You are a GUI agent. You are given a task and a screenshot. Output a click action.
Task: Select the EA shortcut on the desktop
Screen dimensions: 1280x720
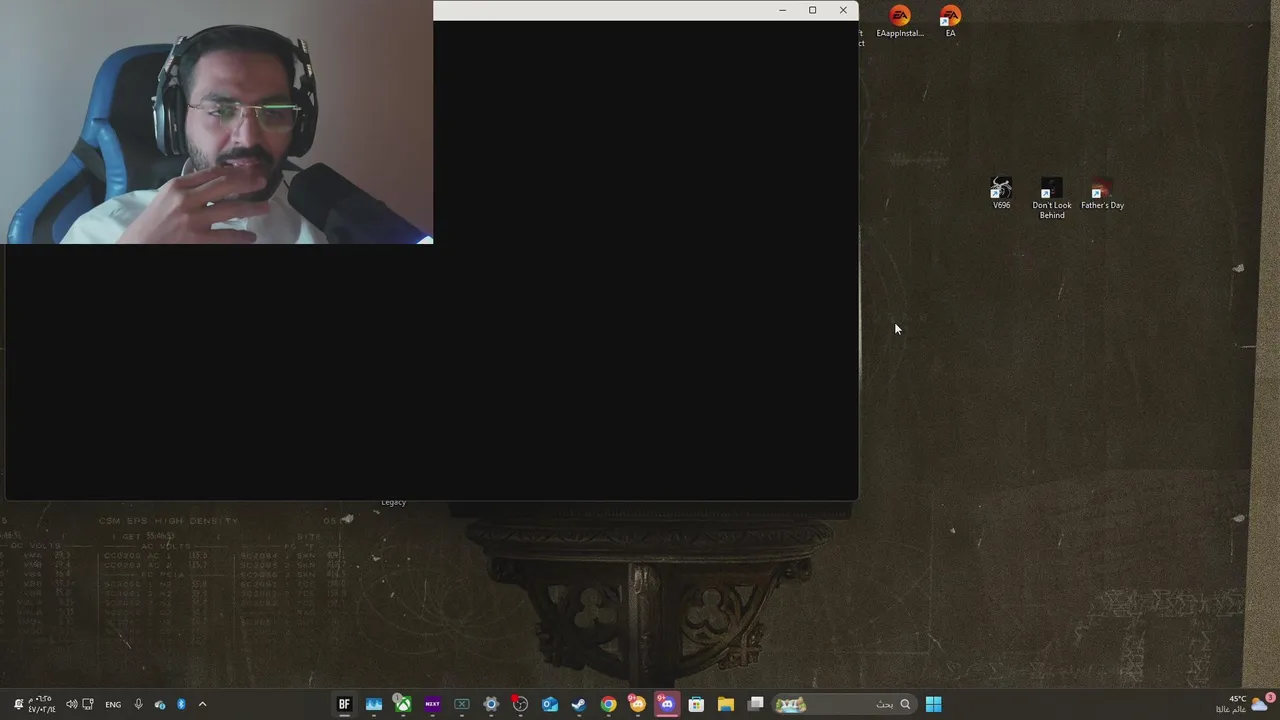950,22
